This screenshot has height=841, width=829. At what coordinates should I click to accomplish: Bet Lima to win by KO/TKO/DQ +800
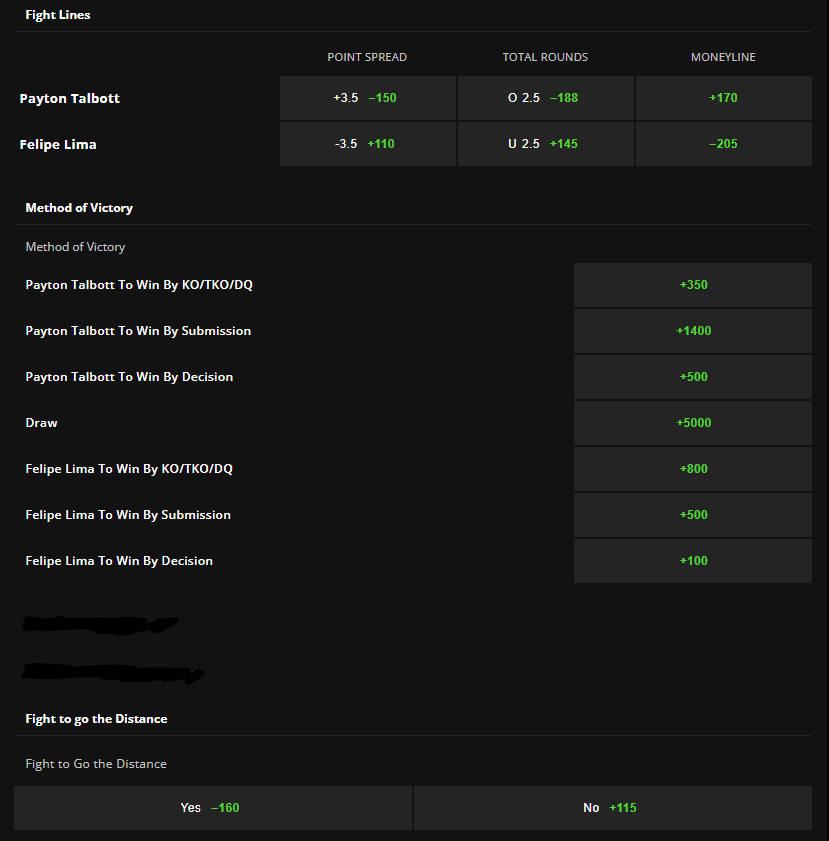(x=692, y=469)
